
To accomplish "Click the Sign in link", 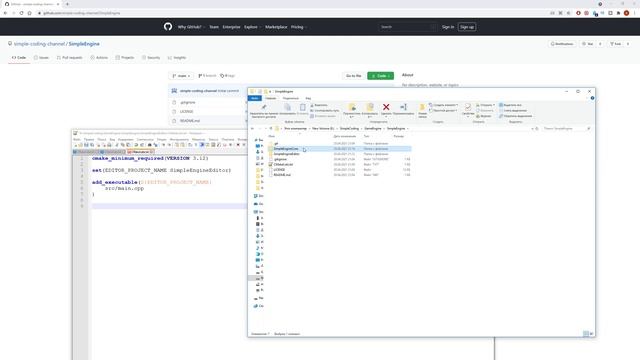I will point(448,27).
